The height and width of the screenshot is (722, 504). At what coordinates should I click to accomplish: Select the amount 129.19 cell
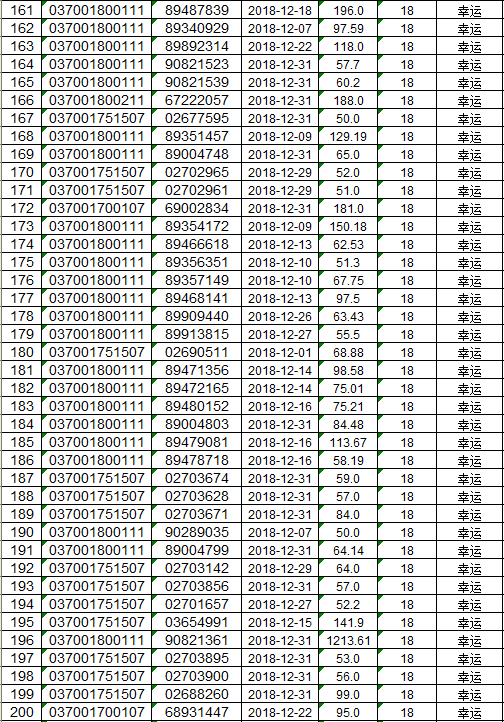[348, 136]
